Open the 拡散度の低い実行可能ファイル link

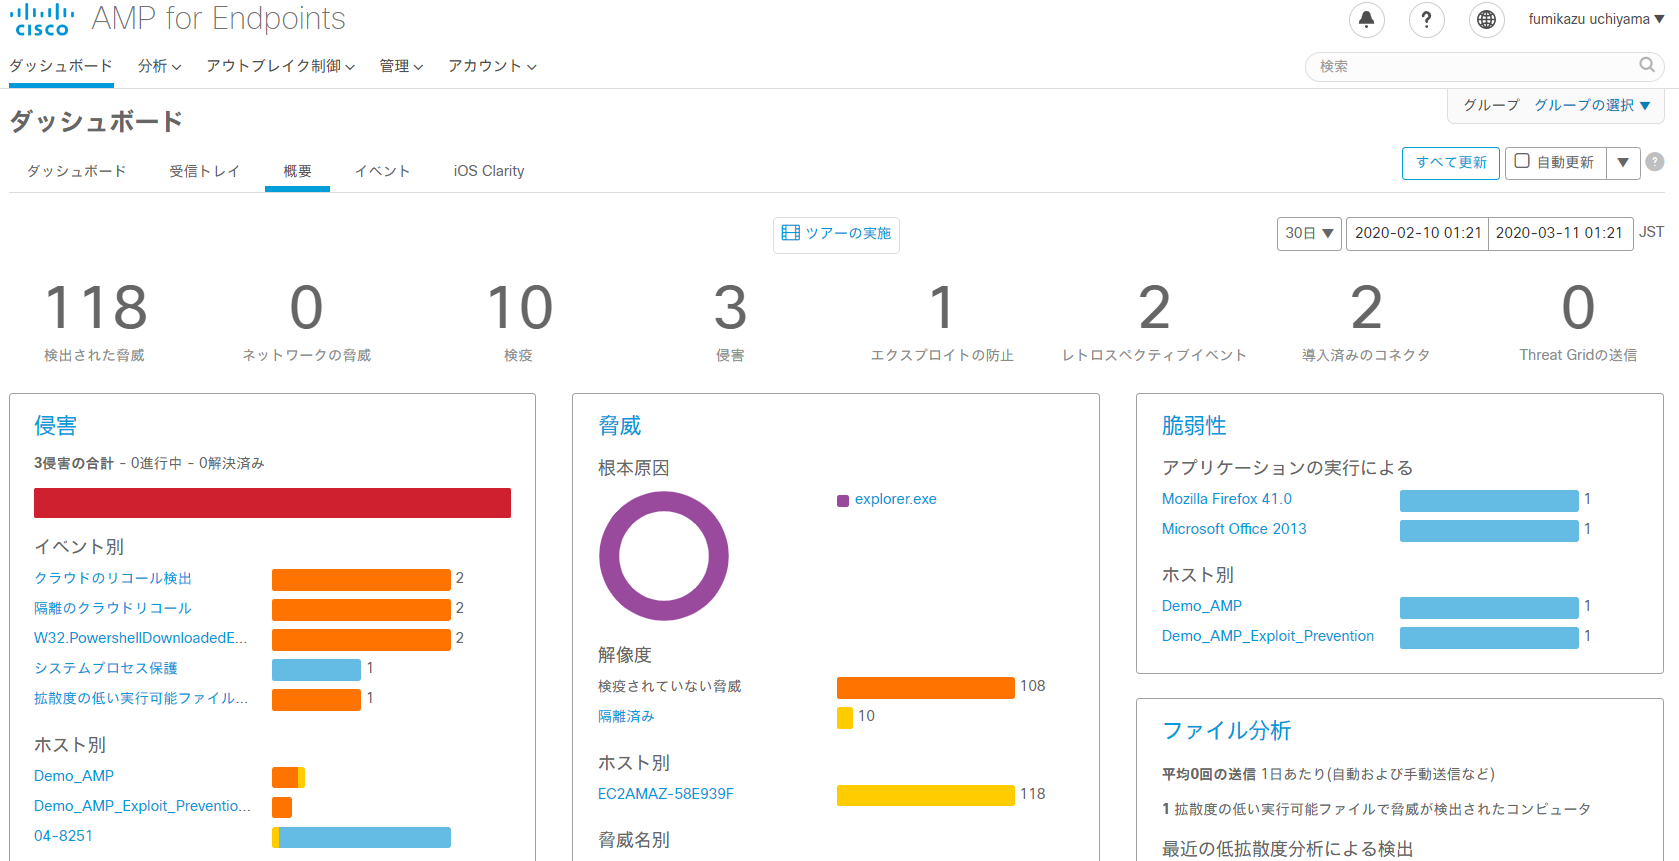141,698
